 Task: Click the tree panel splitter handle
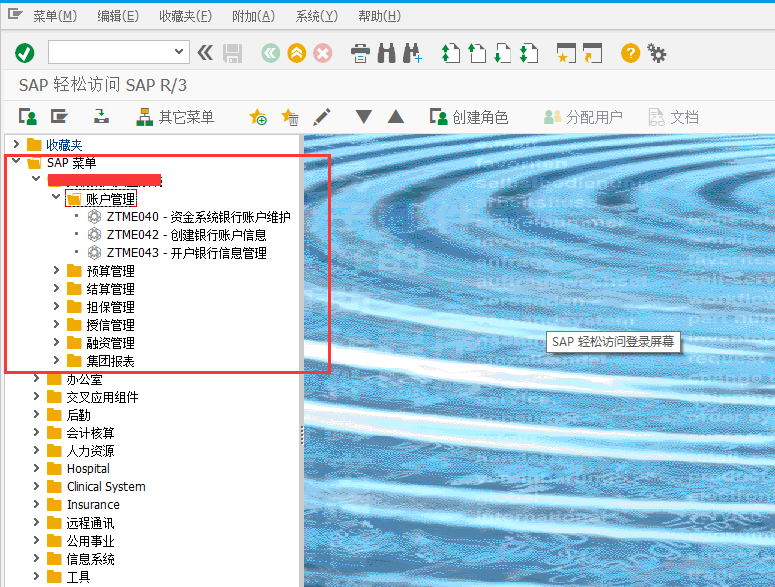[302, 435]
